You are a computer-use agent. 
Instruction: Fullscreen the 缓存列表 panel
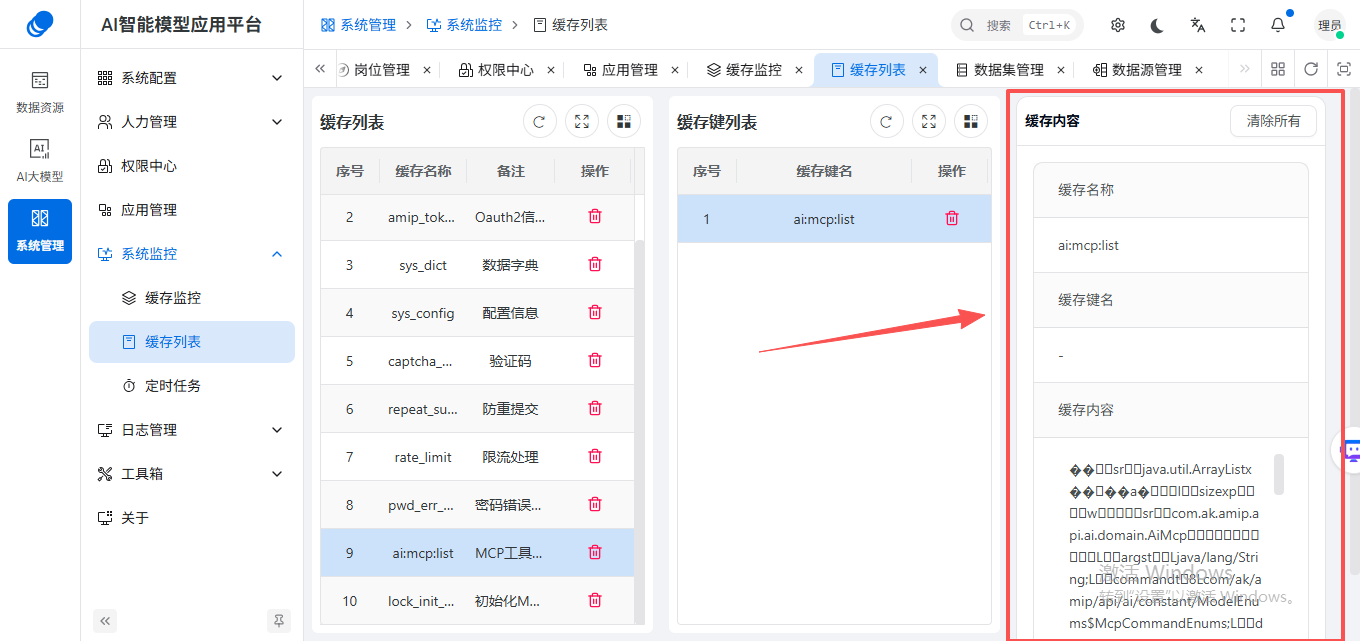point(582,122)
